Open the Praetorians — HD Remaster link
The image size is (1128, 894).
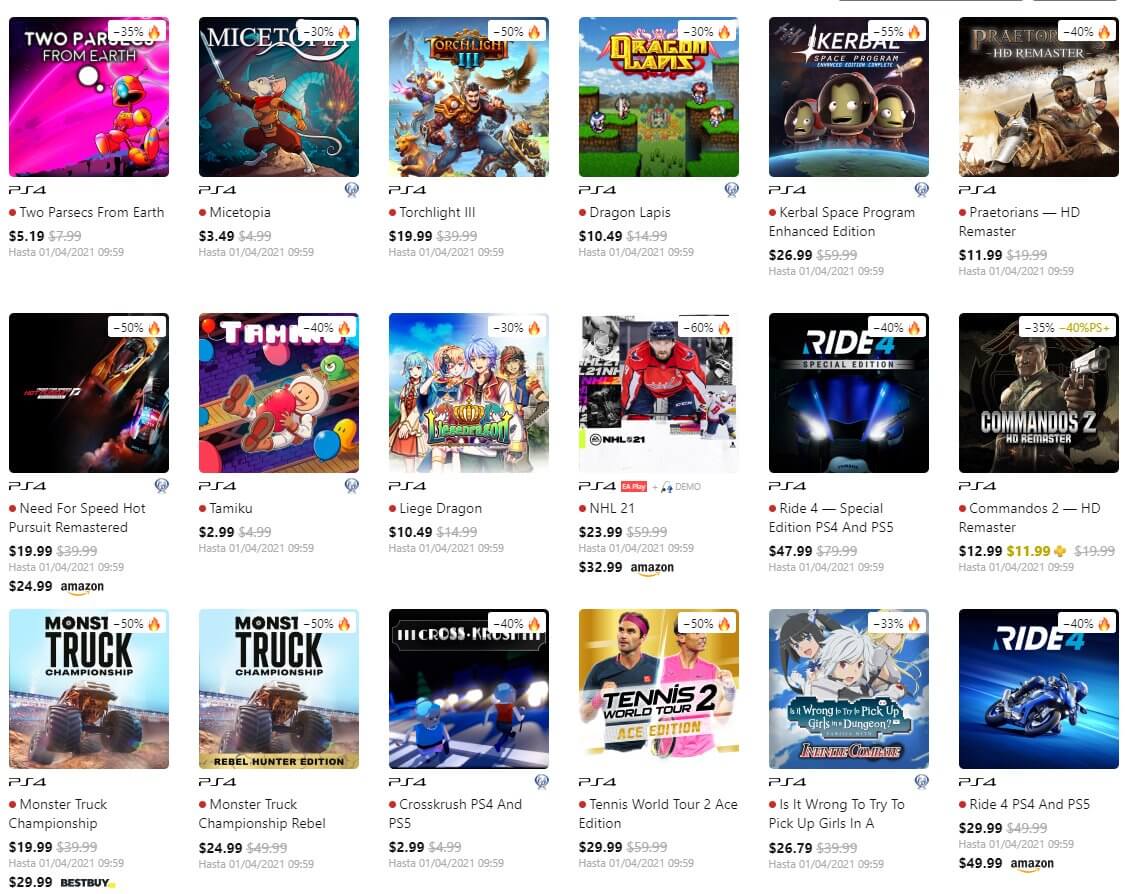click(1024, 221)
